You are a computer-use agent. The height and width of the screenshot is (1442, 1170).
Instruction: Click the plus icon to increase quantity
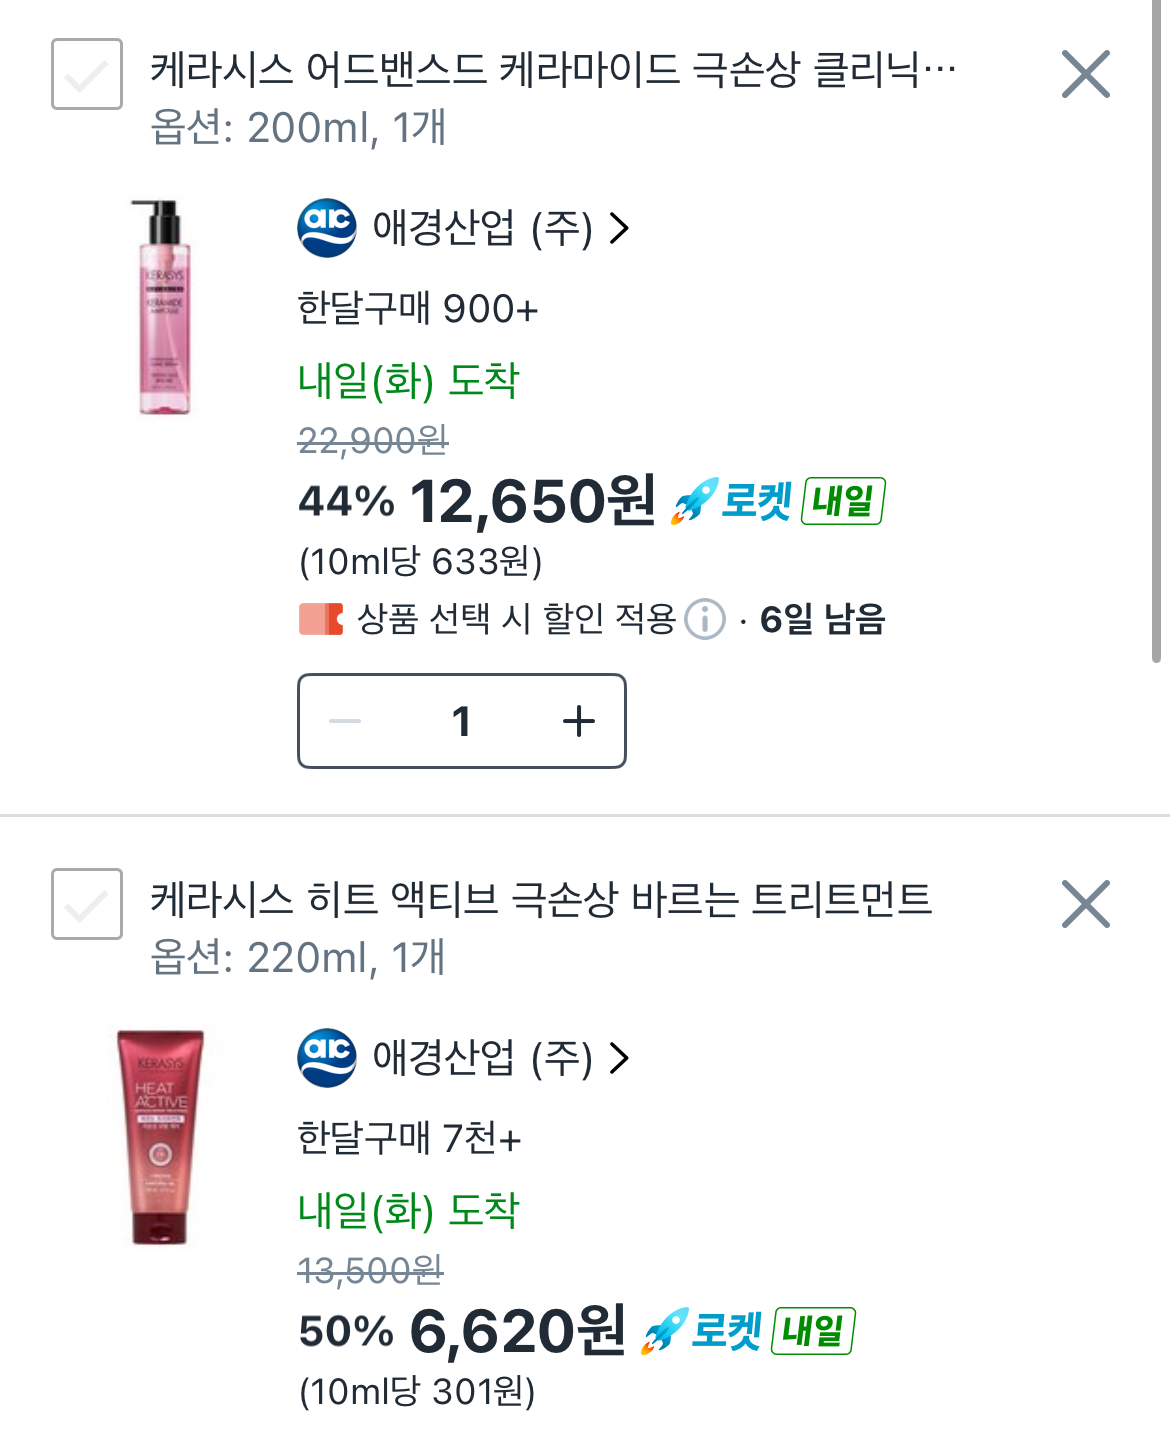[x=578, y=721]
